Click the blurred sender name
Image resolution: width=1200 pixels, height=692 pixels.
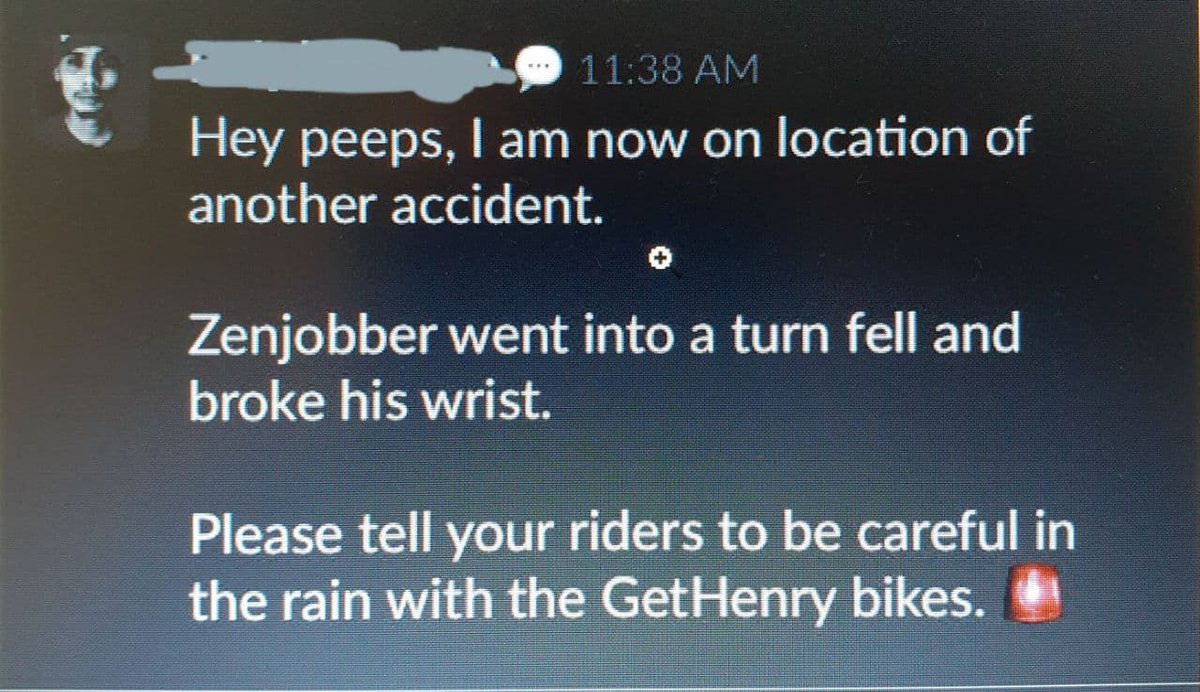(x=340, y=64)
